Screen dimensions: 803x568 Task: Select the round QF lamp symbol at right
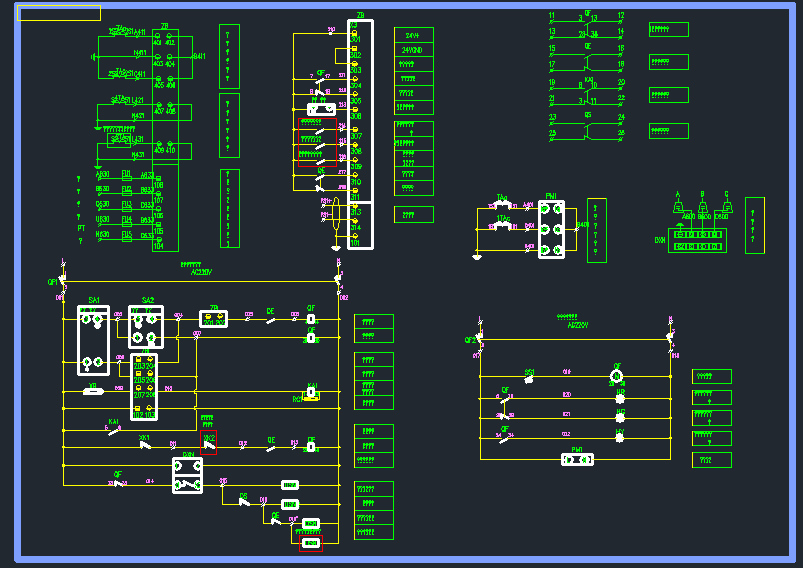click(617, 376)
